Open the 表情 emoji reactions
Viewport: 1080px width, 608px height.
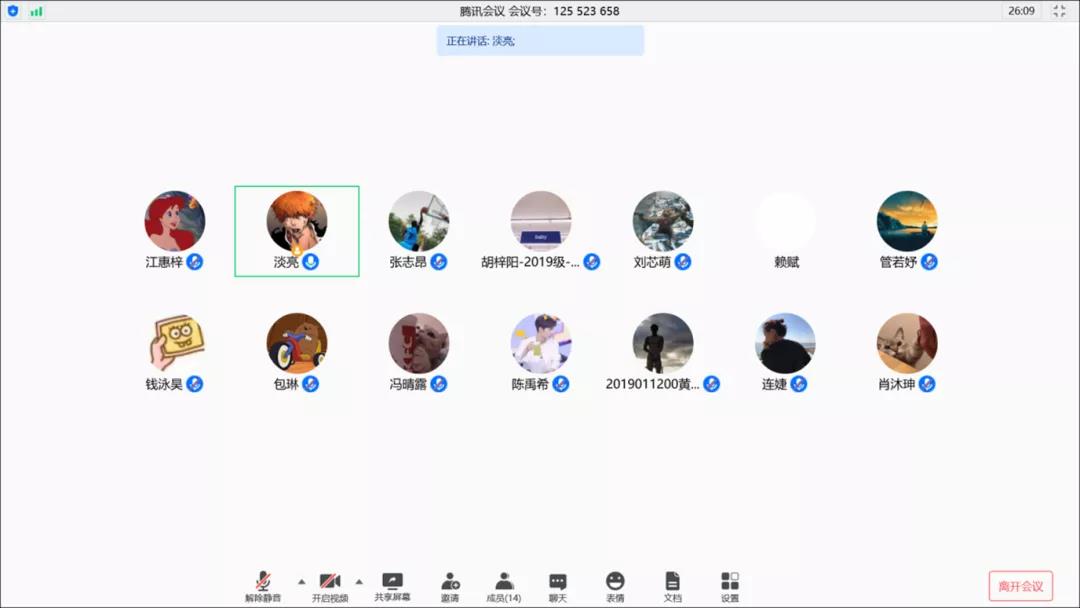(615, 581)
